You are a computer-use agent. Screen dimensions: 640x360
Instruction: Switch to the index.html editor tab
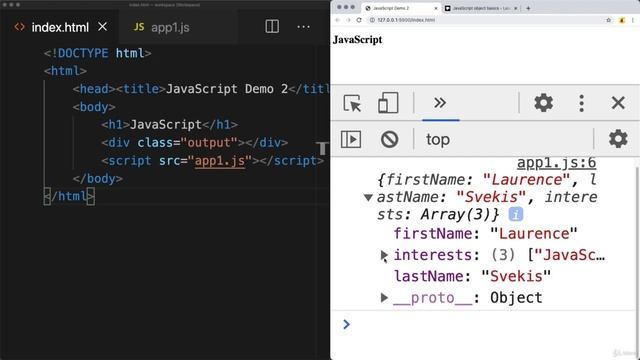[60, 27]
